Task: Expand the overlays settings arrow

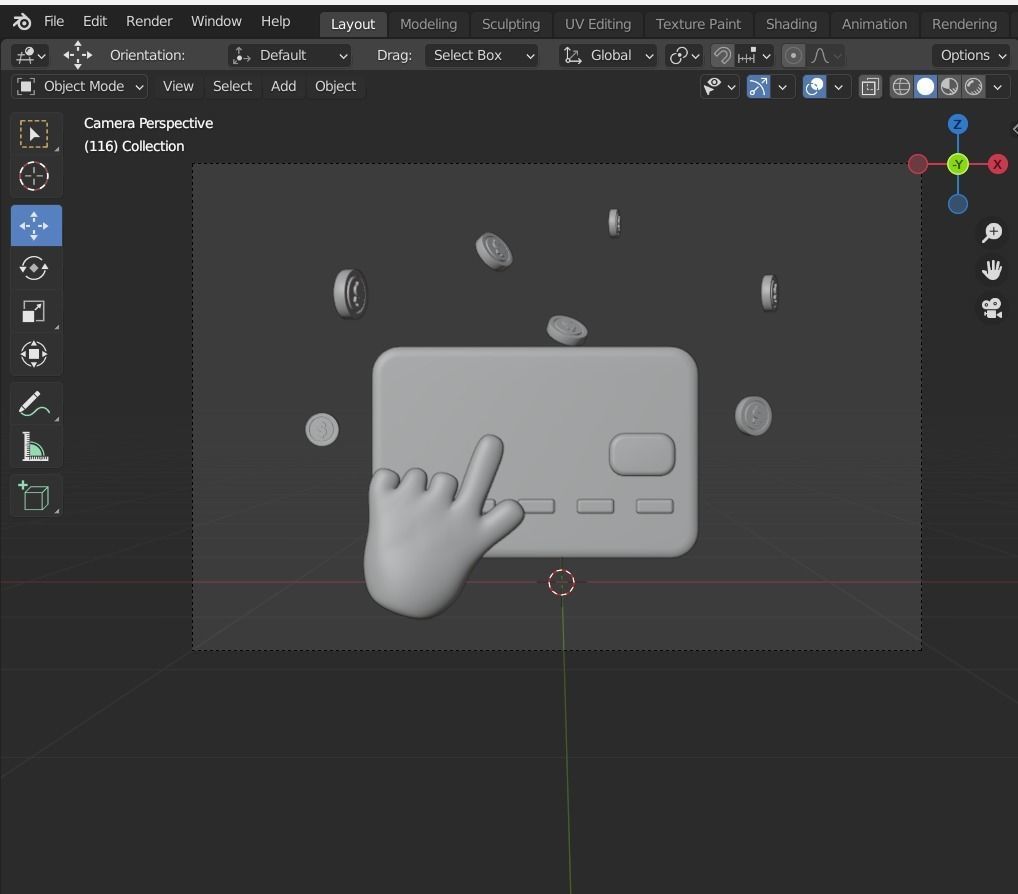Action: point(838,86)
